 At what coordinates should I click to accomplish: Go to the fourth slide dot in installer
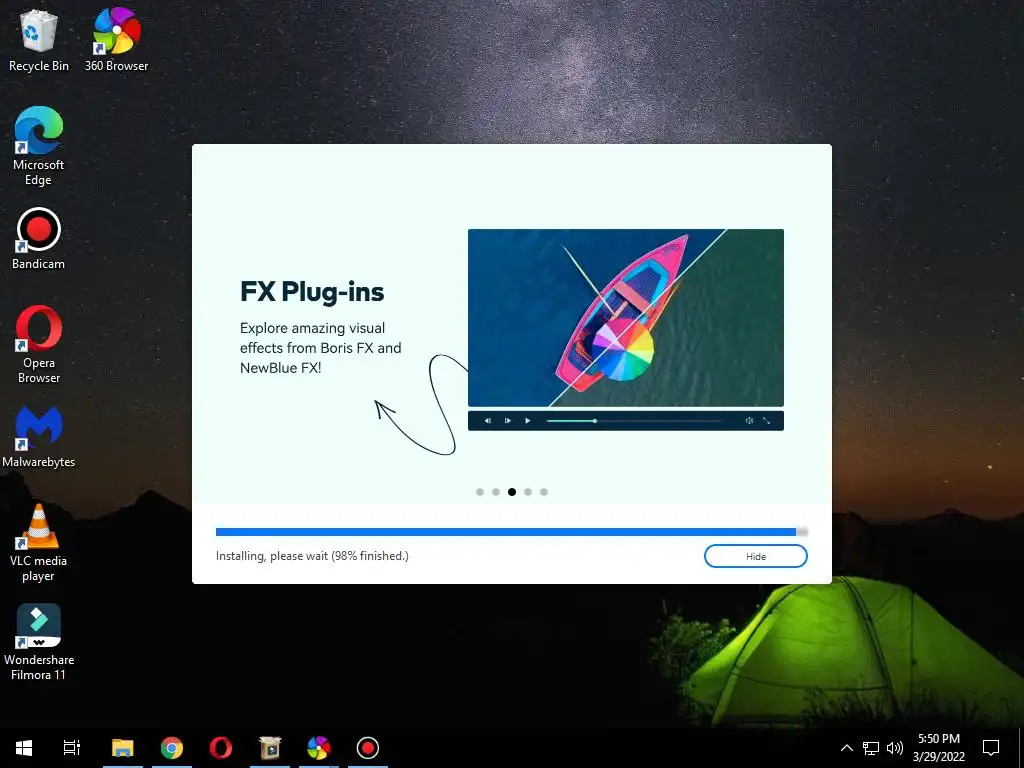[x=528, y=492]
